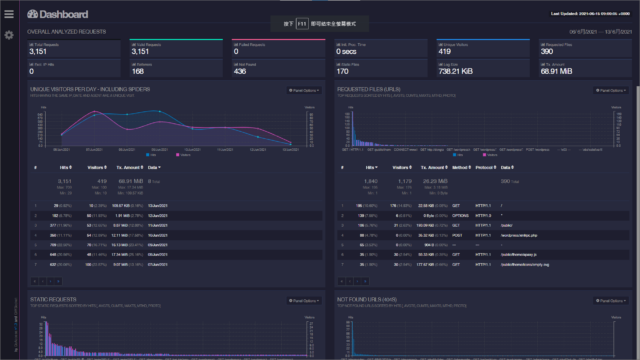
Task: Select the Not Found 436 card
Action: tap(279, 68)
